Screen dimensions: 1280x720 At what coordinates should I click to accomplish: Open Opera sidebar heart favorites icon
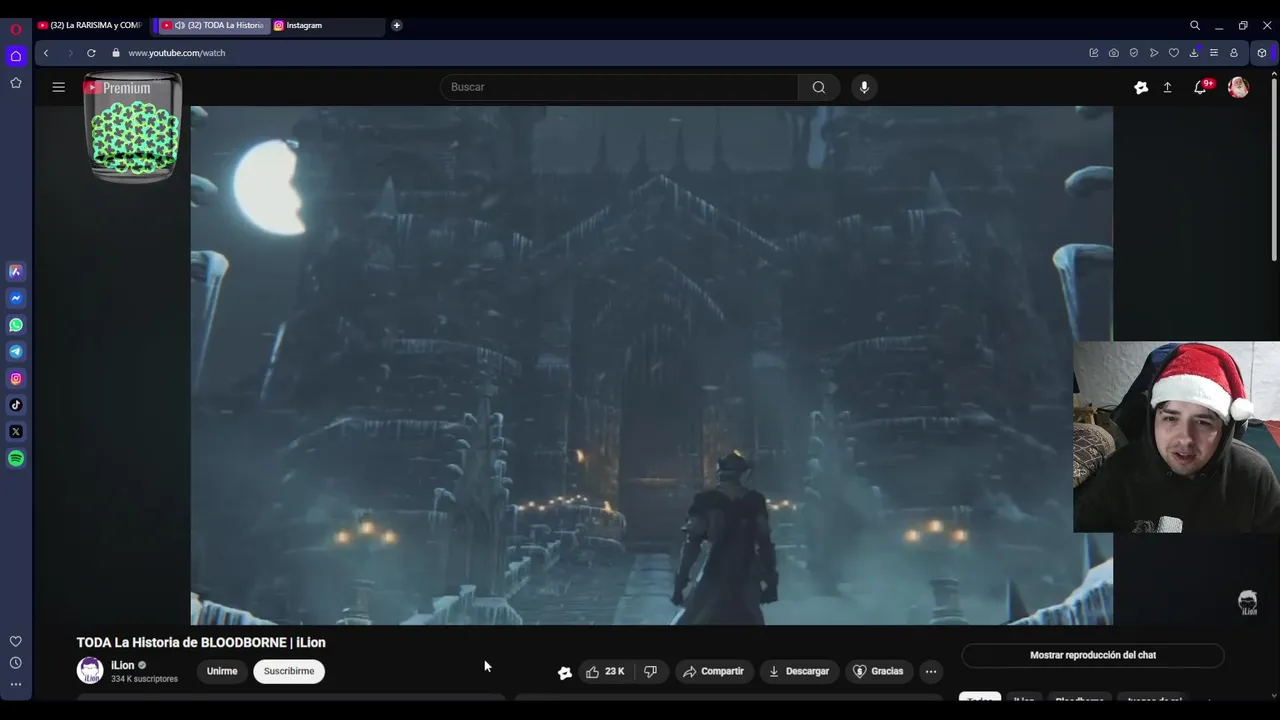tap(16, 642)
